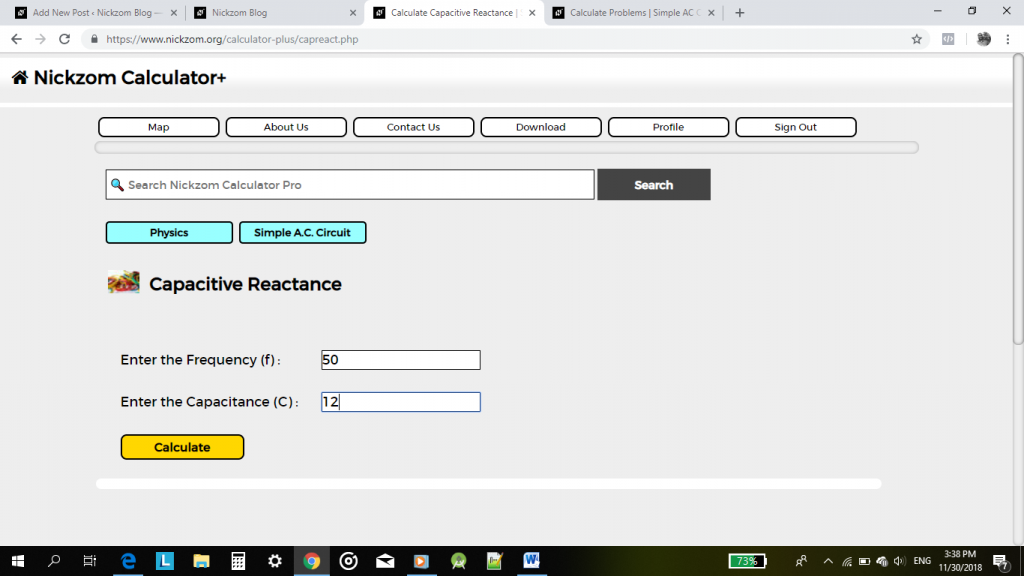The width and height of the screenshot is (1024, 576).
Task: Open Microsoft Word from the taskbar
Action: pos(532,561)
